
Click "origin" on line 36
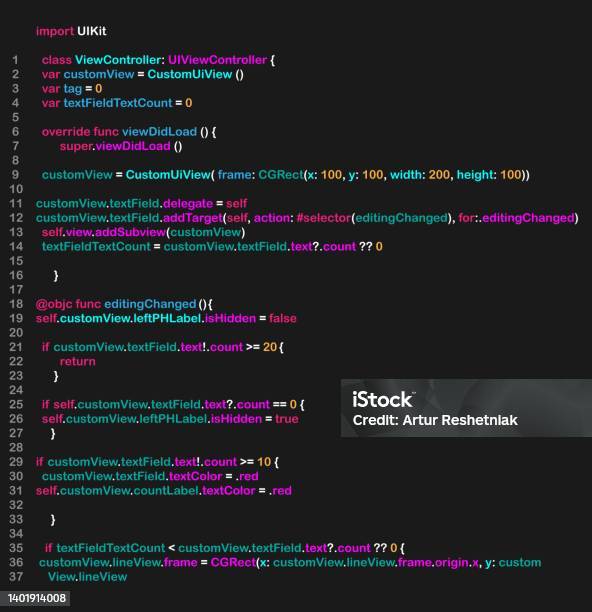(x=452, y=563)
